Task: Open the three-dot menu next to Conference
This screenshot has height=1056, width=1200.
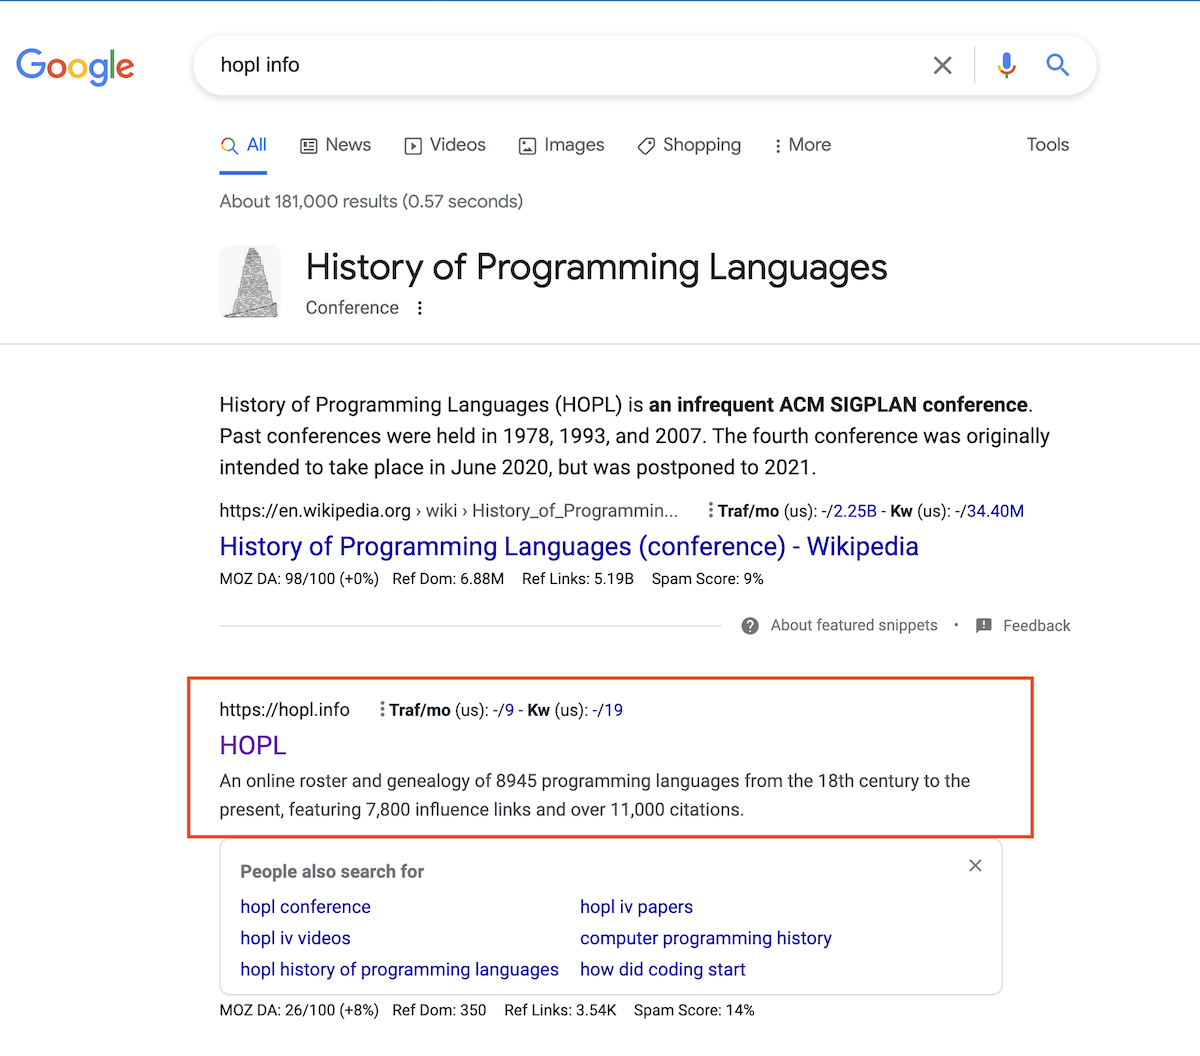Action: 420,307
